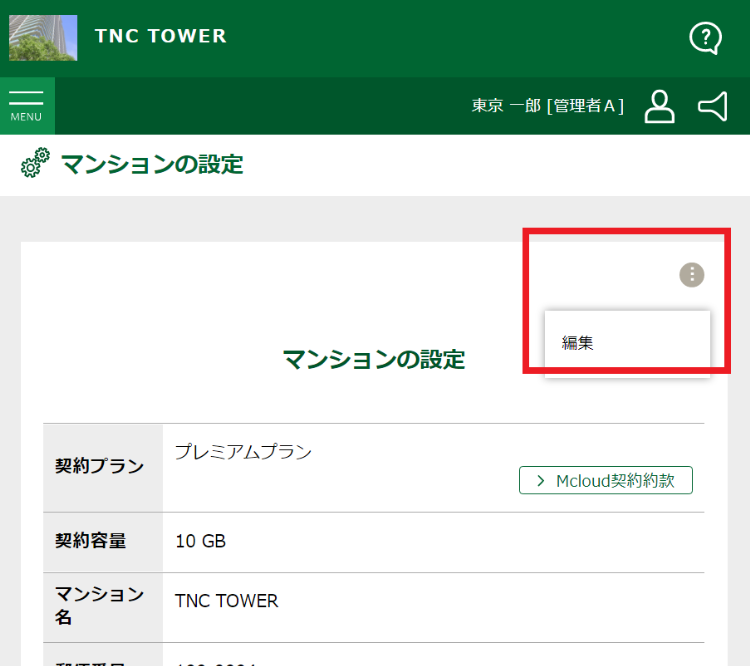Select the マンション名 row label

[x=99, y=606]
